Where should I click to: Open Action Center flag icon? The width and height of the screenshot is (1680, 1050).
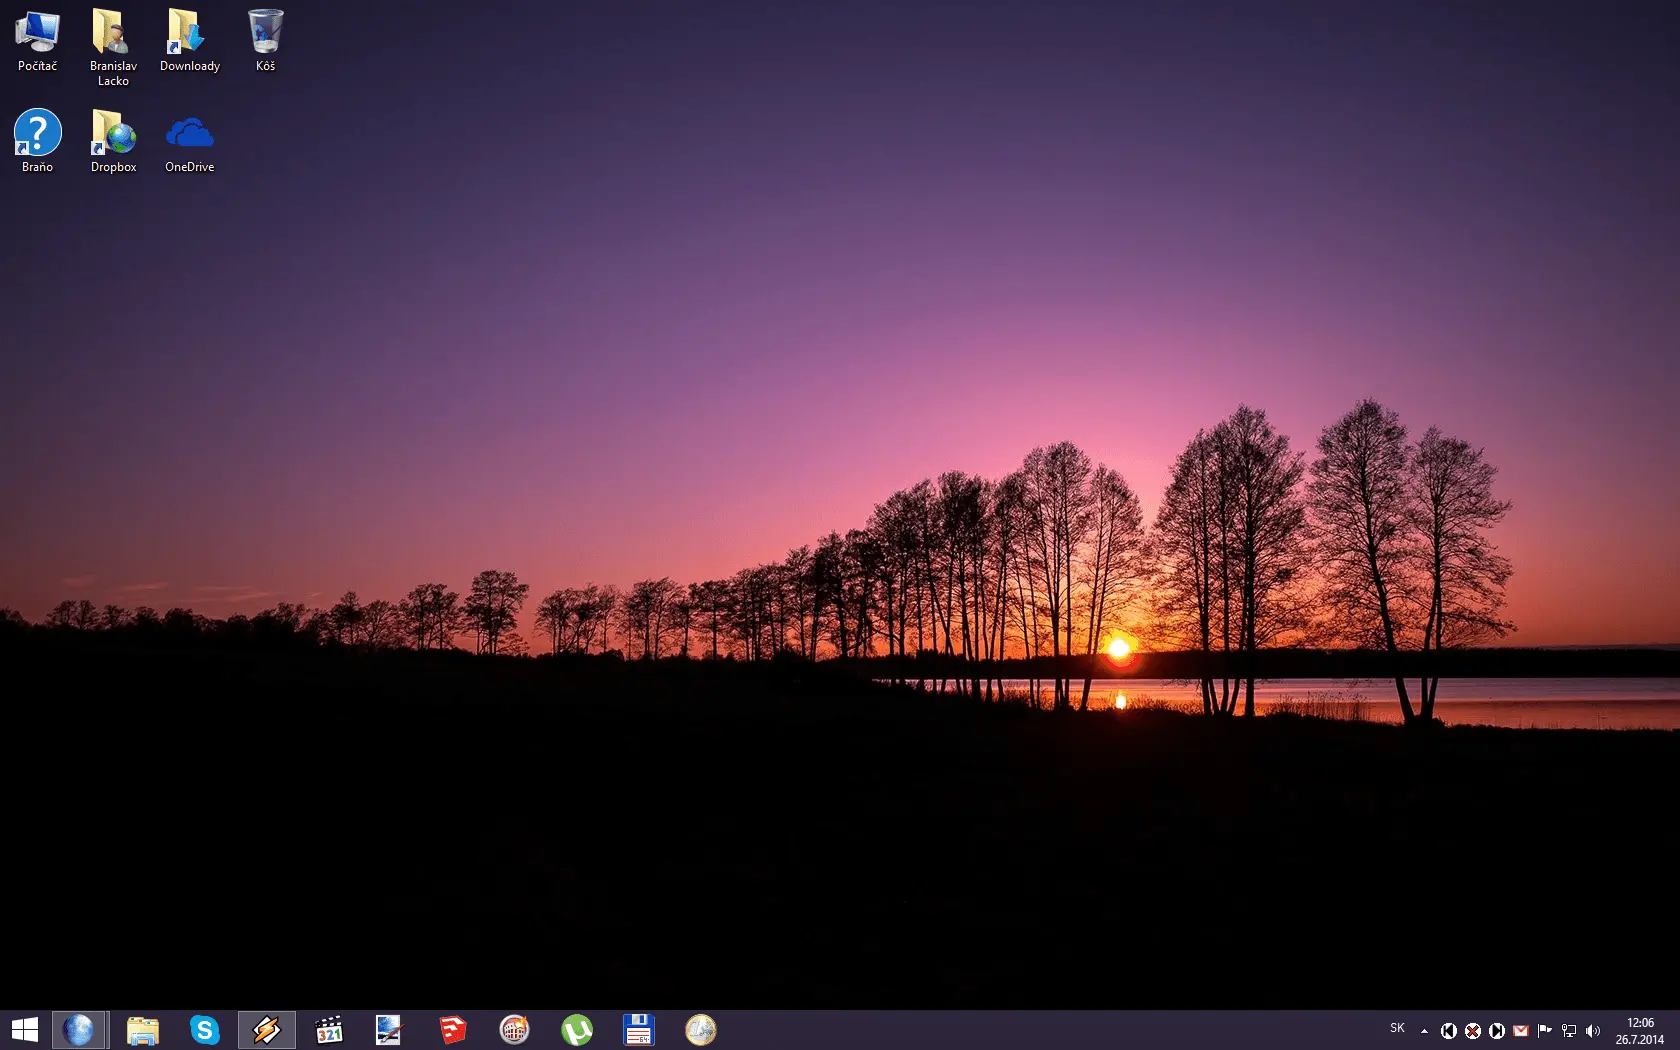1544,1031
